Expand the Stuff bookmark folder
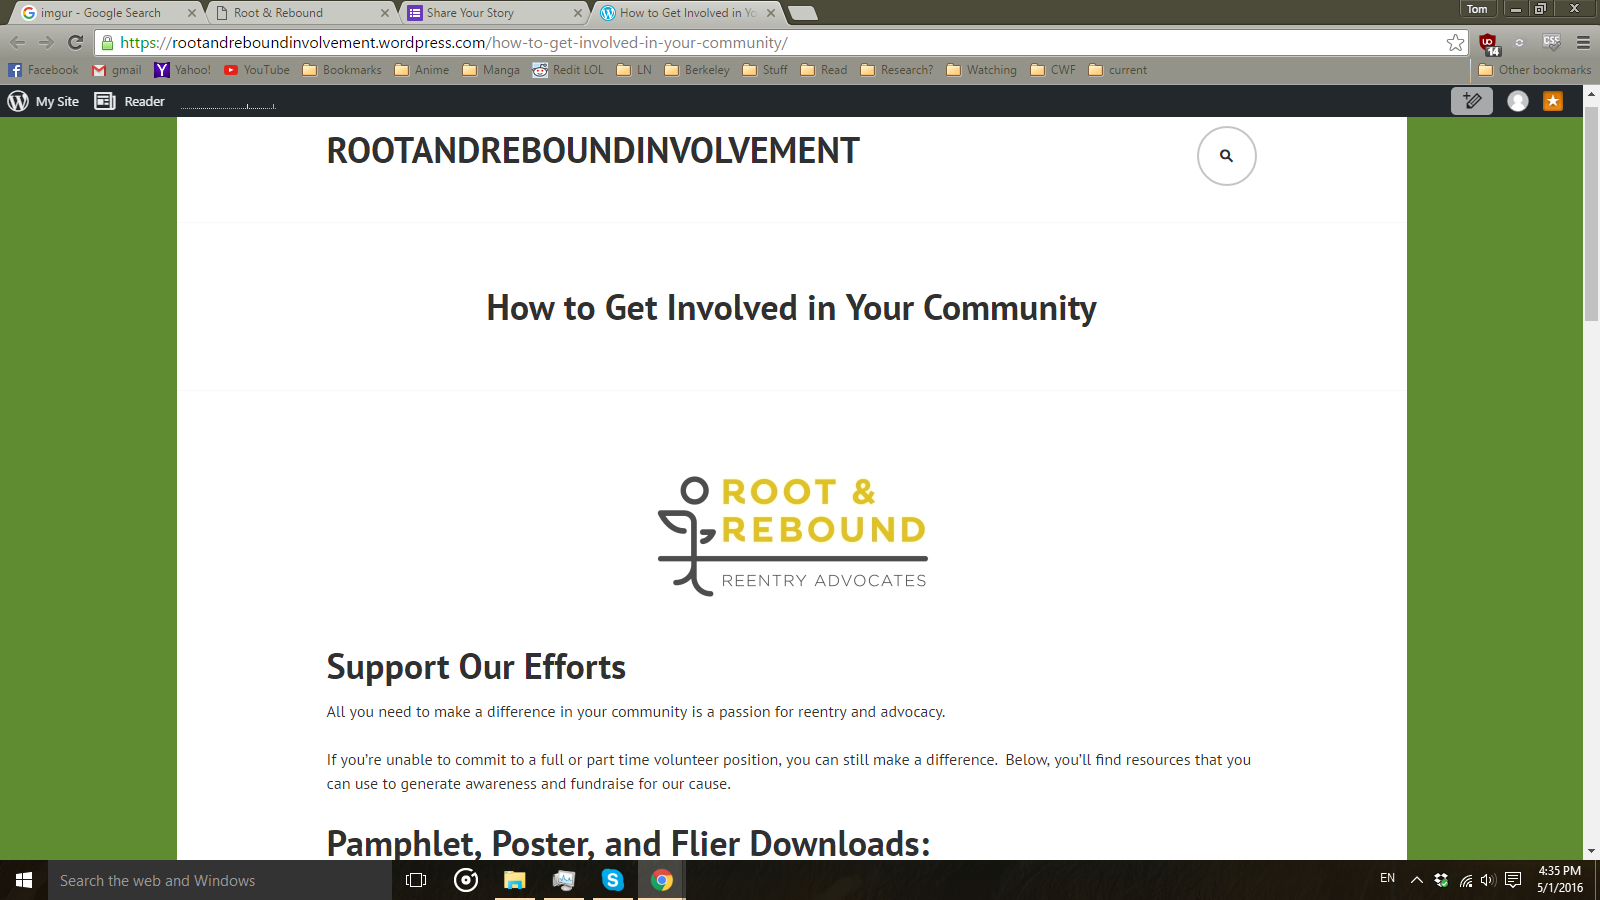 click(x=765, y=70)
